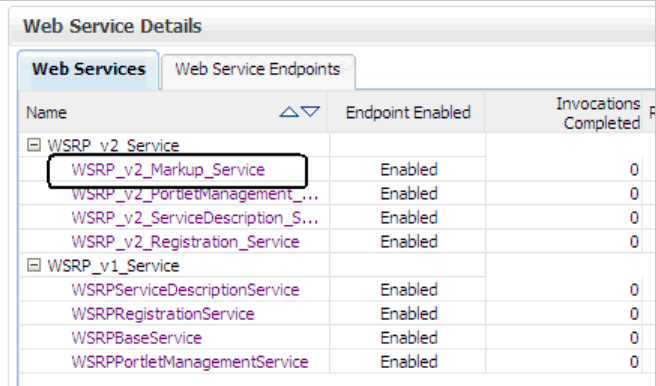Image resolution: width=656 pixels, height=386 pixels.
Task: Open the WSRP_v2_PortletManagement_... link
Action: tap(195, 194)
